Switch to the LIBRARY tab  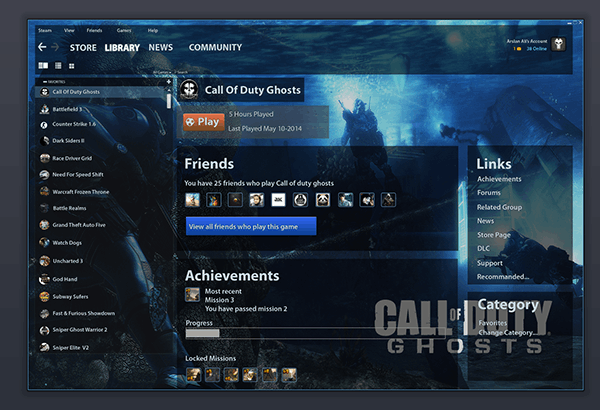click(x=122, y=47)
